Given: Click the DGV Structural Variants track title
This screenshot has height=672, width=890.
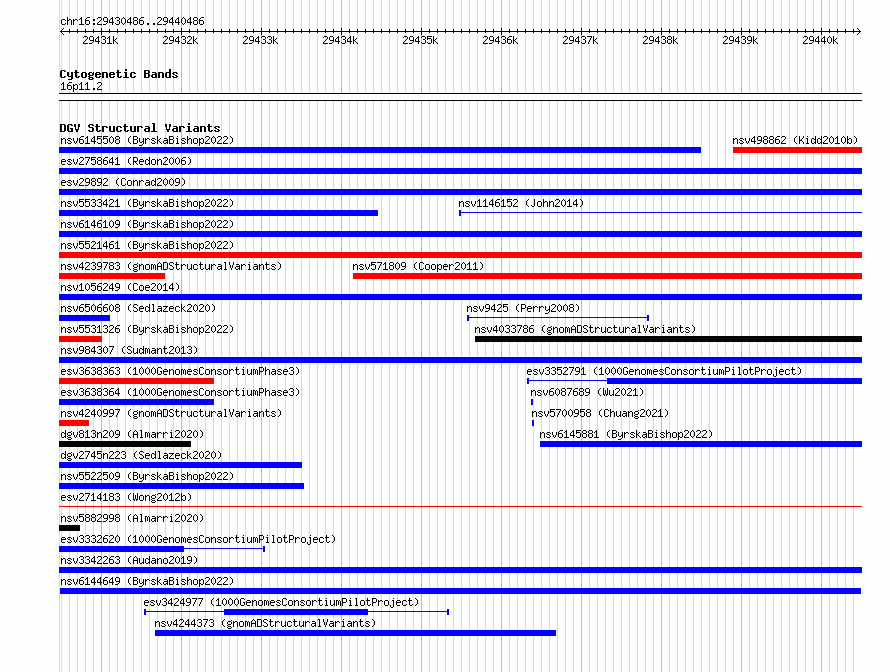Looking at the screenshot, I should tap(140, 128).
